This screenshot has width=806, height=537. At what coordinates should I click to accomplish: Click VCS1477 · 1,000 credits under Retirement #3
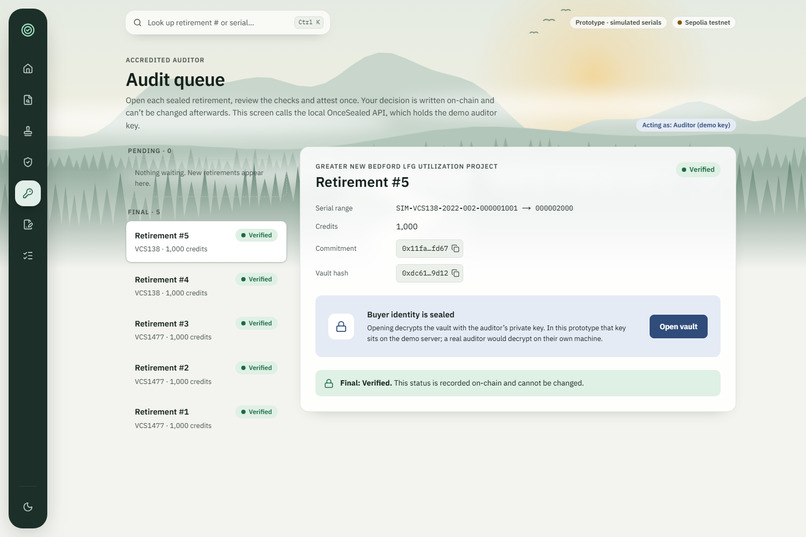coord(173,337)
